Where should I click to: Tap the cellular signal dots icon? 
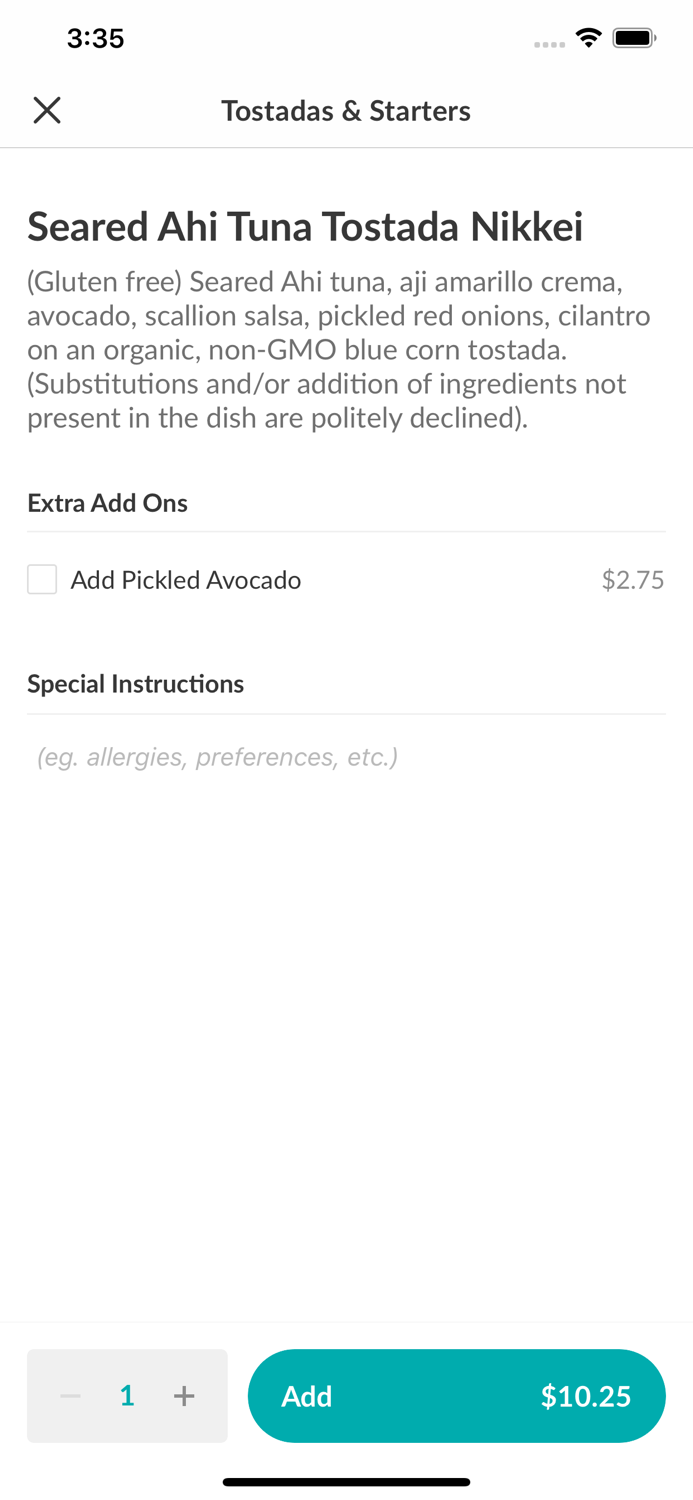[549, 44]
